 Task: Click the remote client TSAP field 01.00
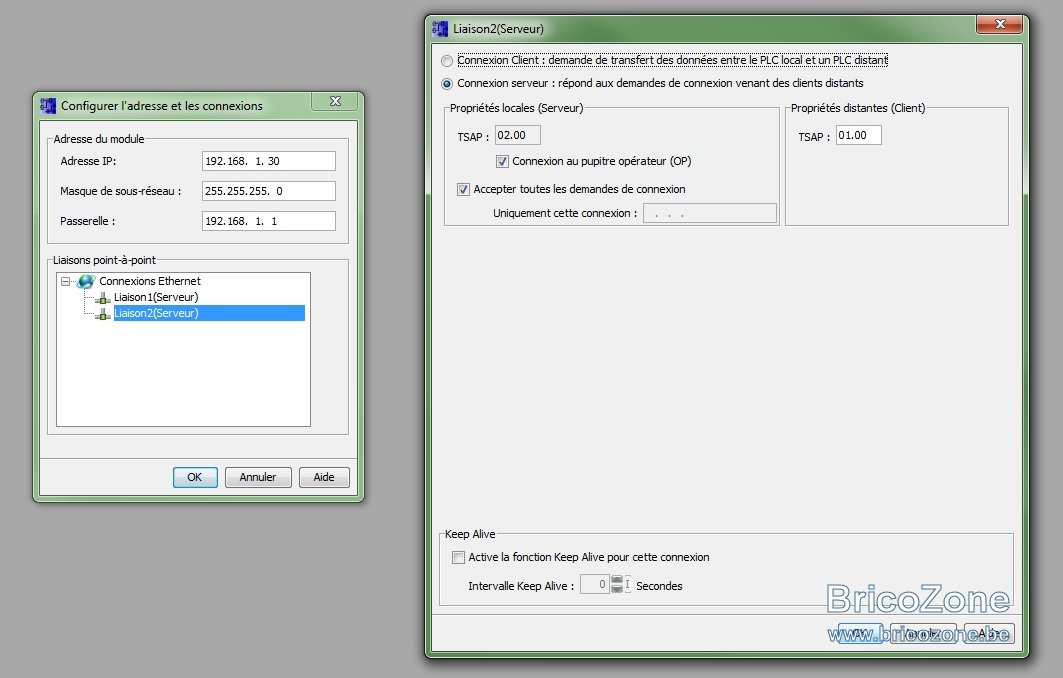pyautogui.click(x=858, y=135)
